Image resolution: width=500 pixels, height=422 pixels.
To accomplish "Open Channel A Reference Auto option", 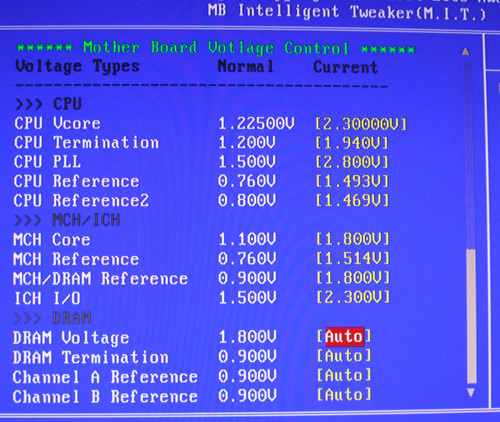I will (x=344, y=375).
